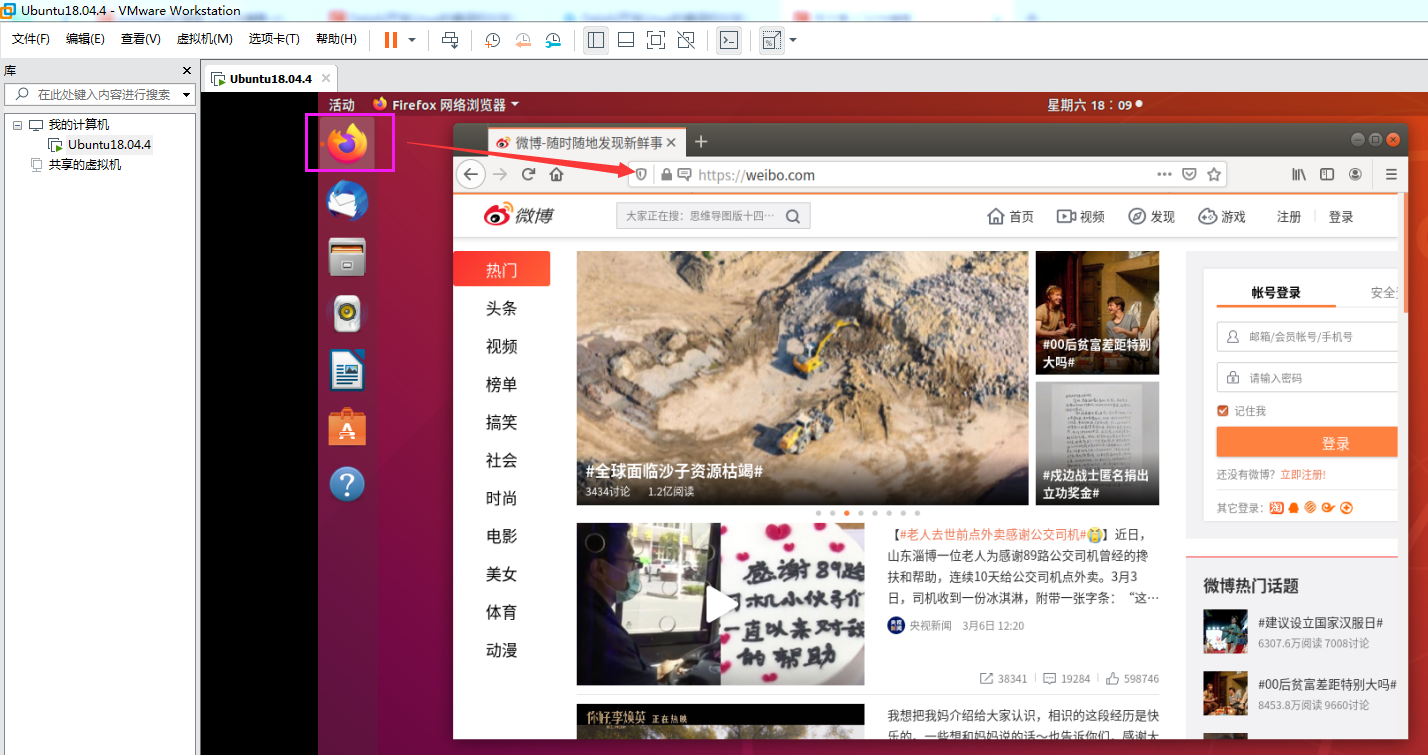Expand the stretch guest display dropdown arrow
This screenshot has height=755, width=1428.
pos(793,40)
